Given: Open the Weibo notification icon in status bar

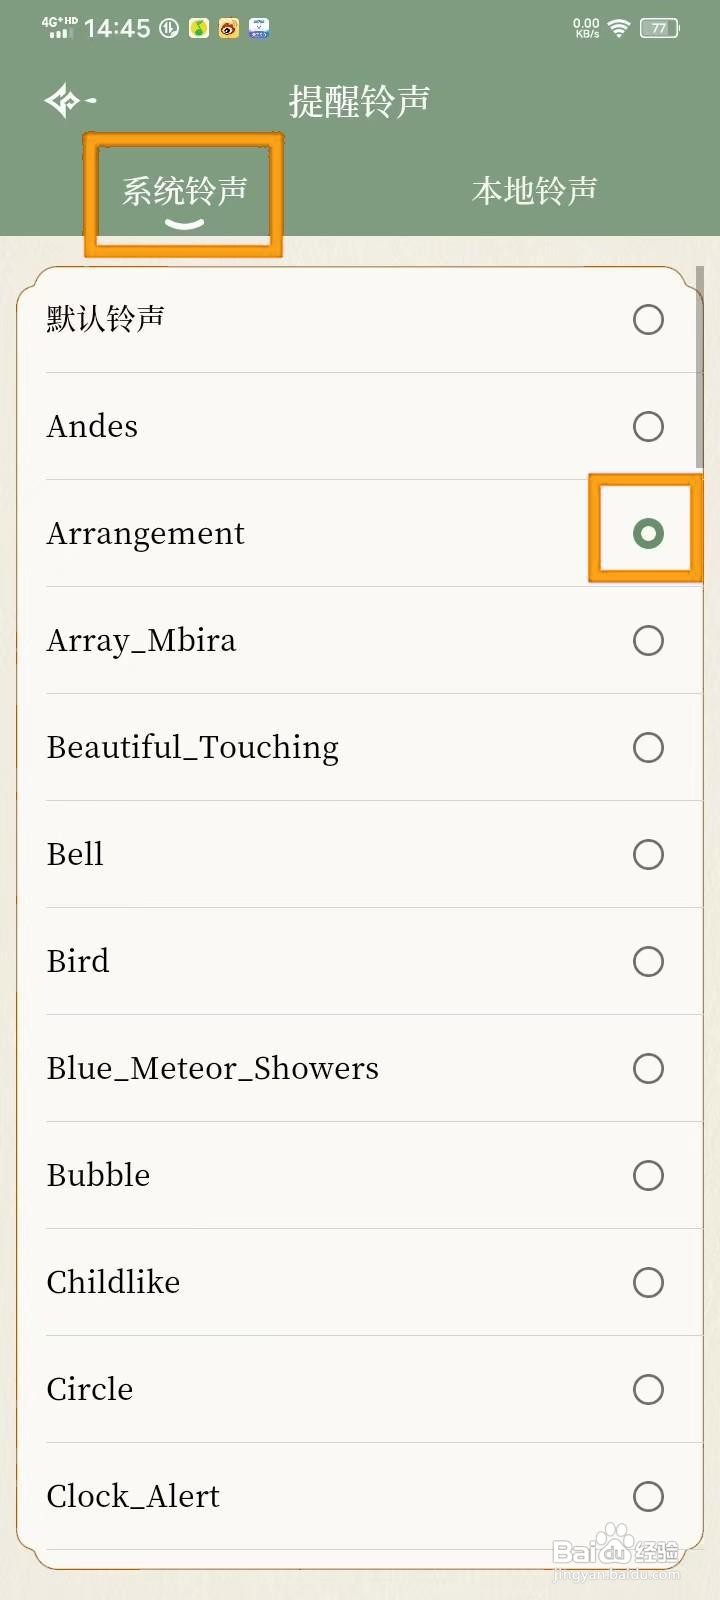Looking at the screenshot, I should [229, 28].
